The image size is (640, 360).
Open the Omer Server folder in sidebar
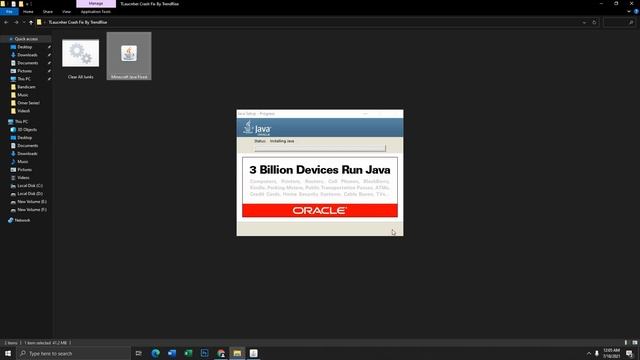pos(28,103)
